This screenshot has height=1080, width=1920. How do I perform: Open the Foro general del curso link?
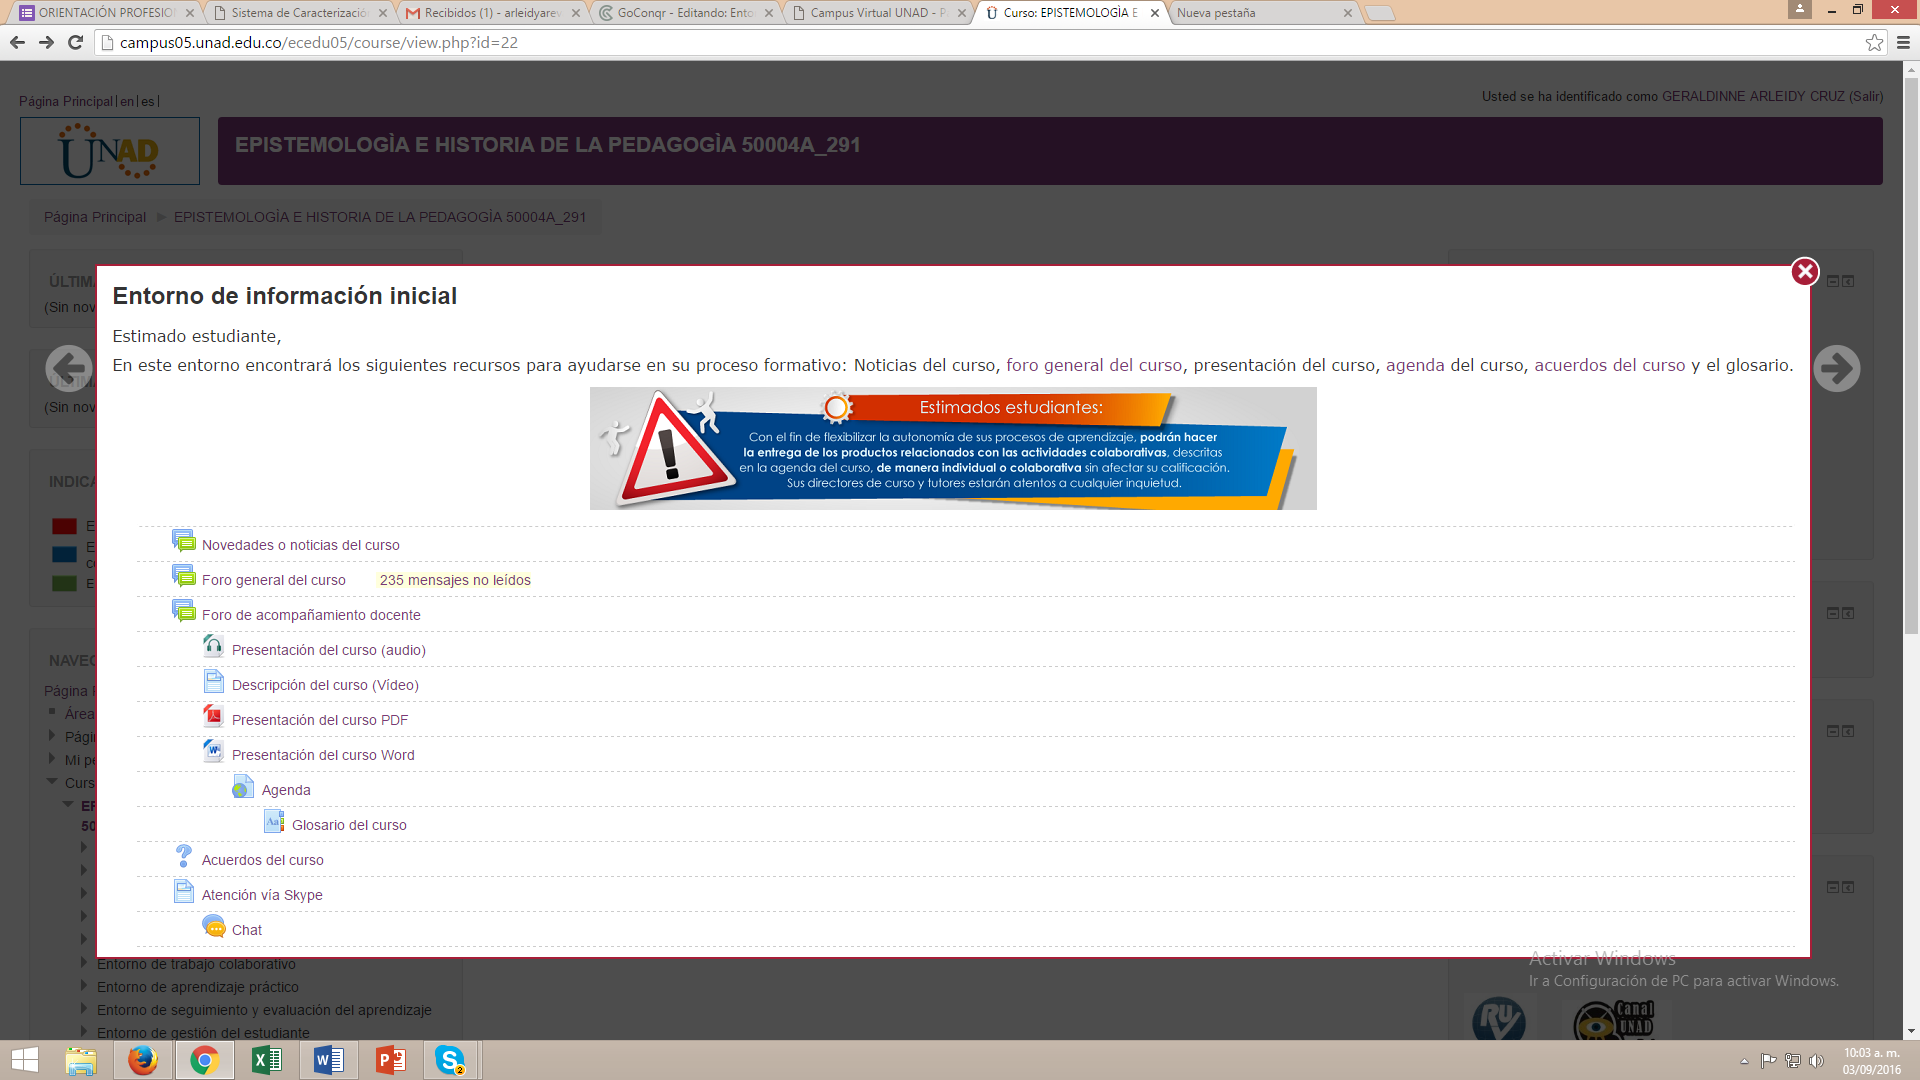click(x=273, y=580)
